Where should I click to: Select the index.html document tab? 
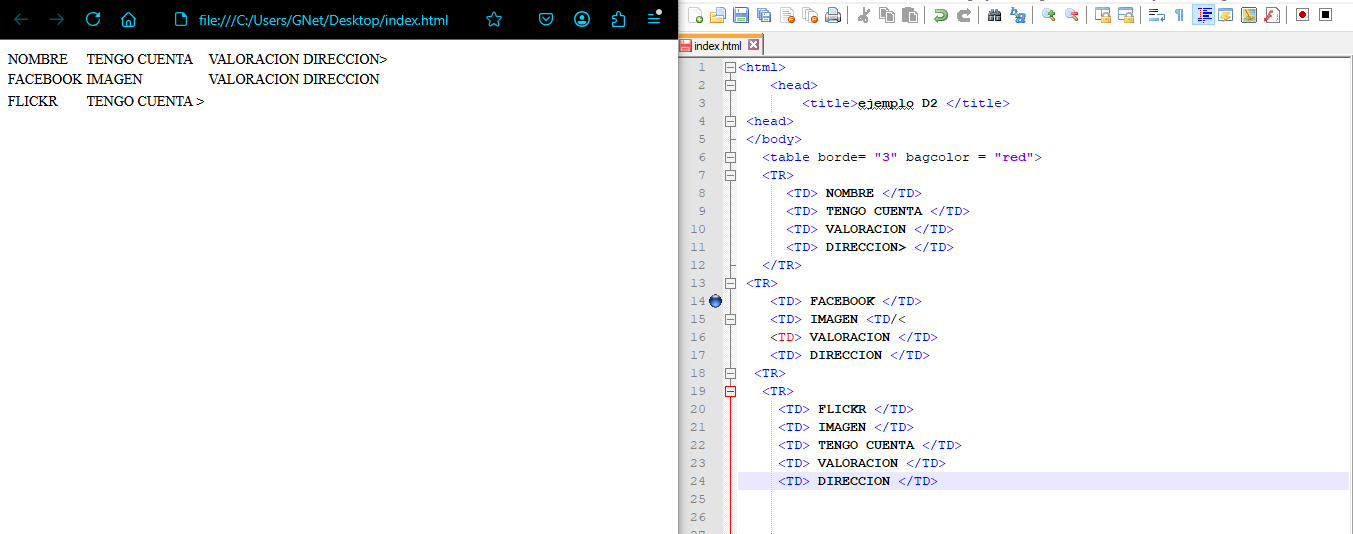pos(717,46)
